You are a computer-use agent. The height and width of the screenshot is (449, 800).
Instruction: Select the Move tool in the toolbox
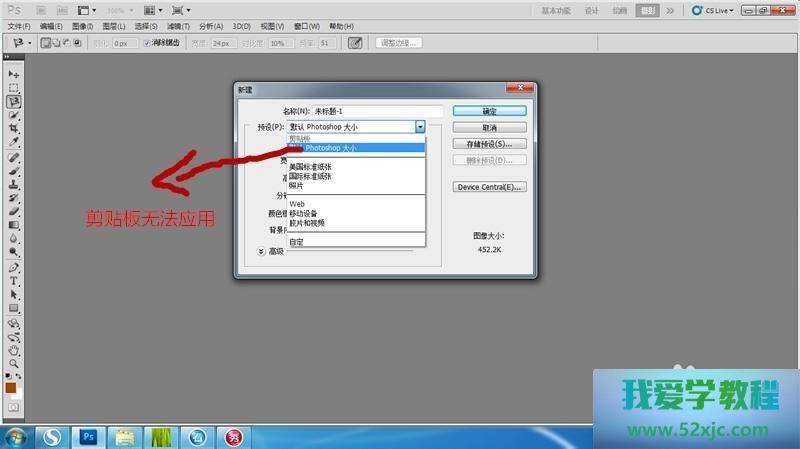pyautogui.click(x=14, y=74)
